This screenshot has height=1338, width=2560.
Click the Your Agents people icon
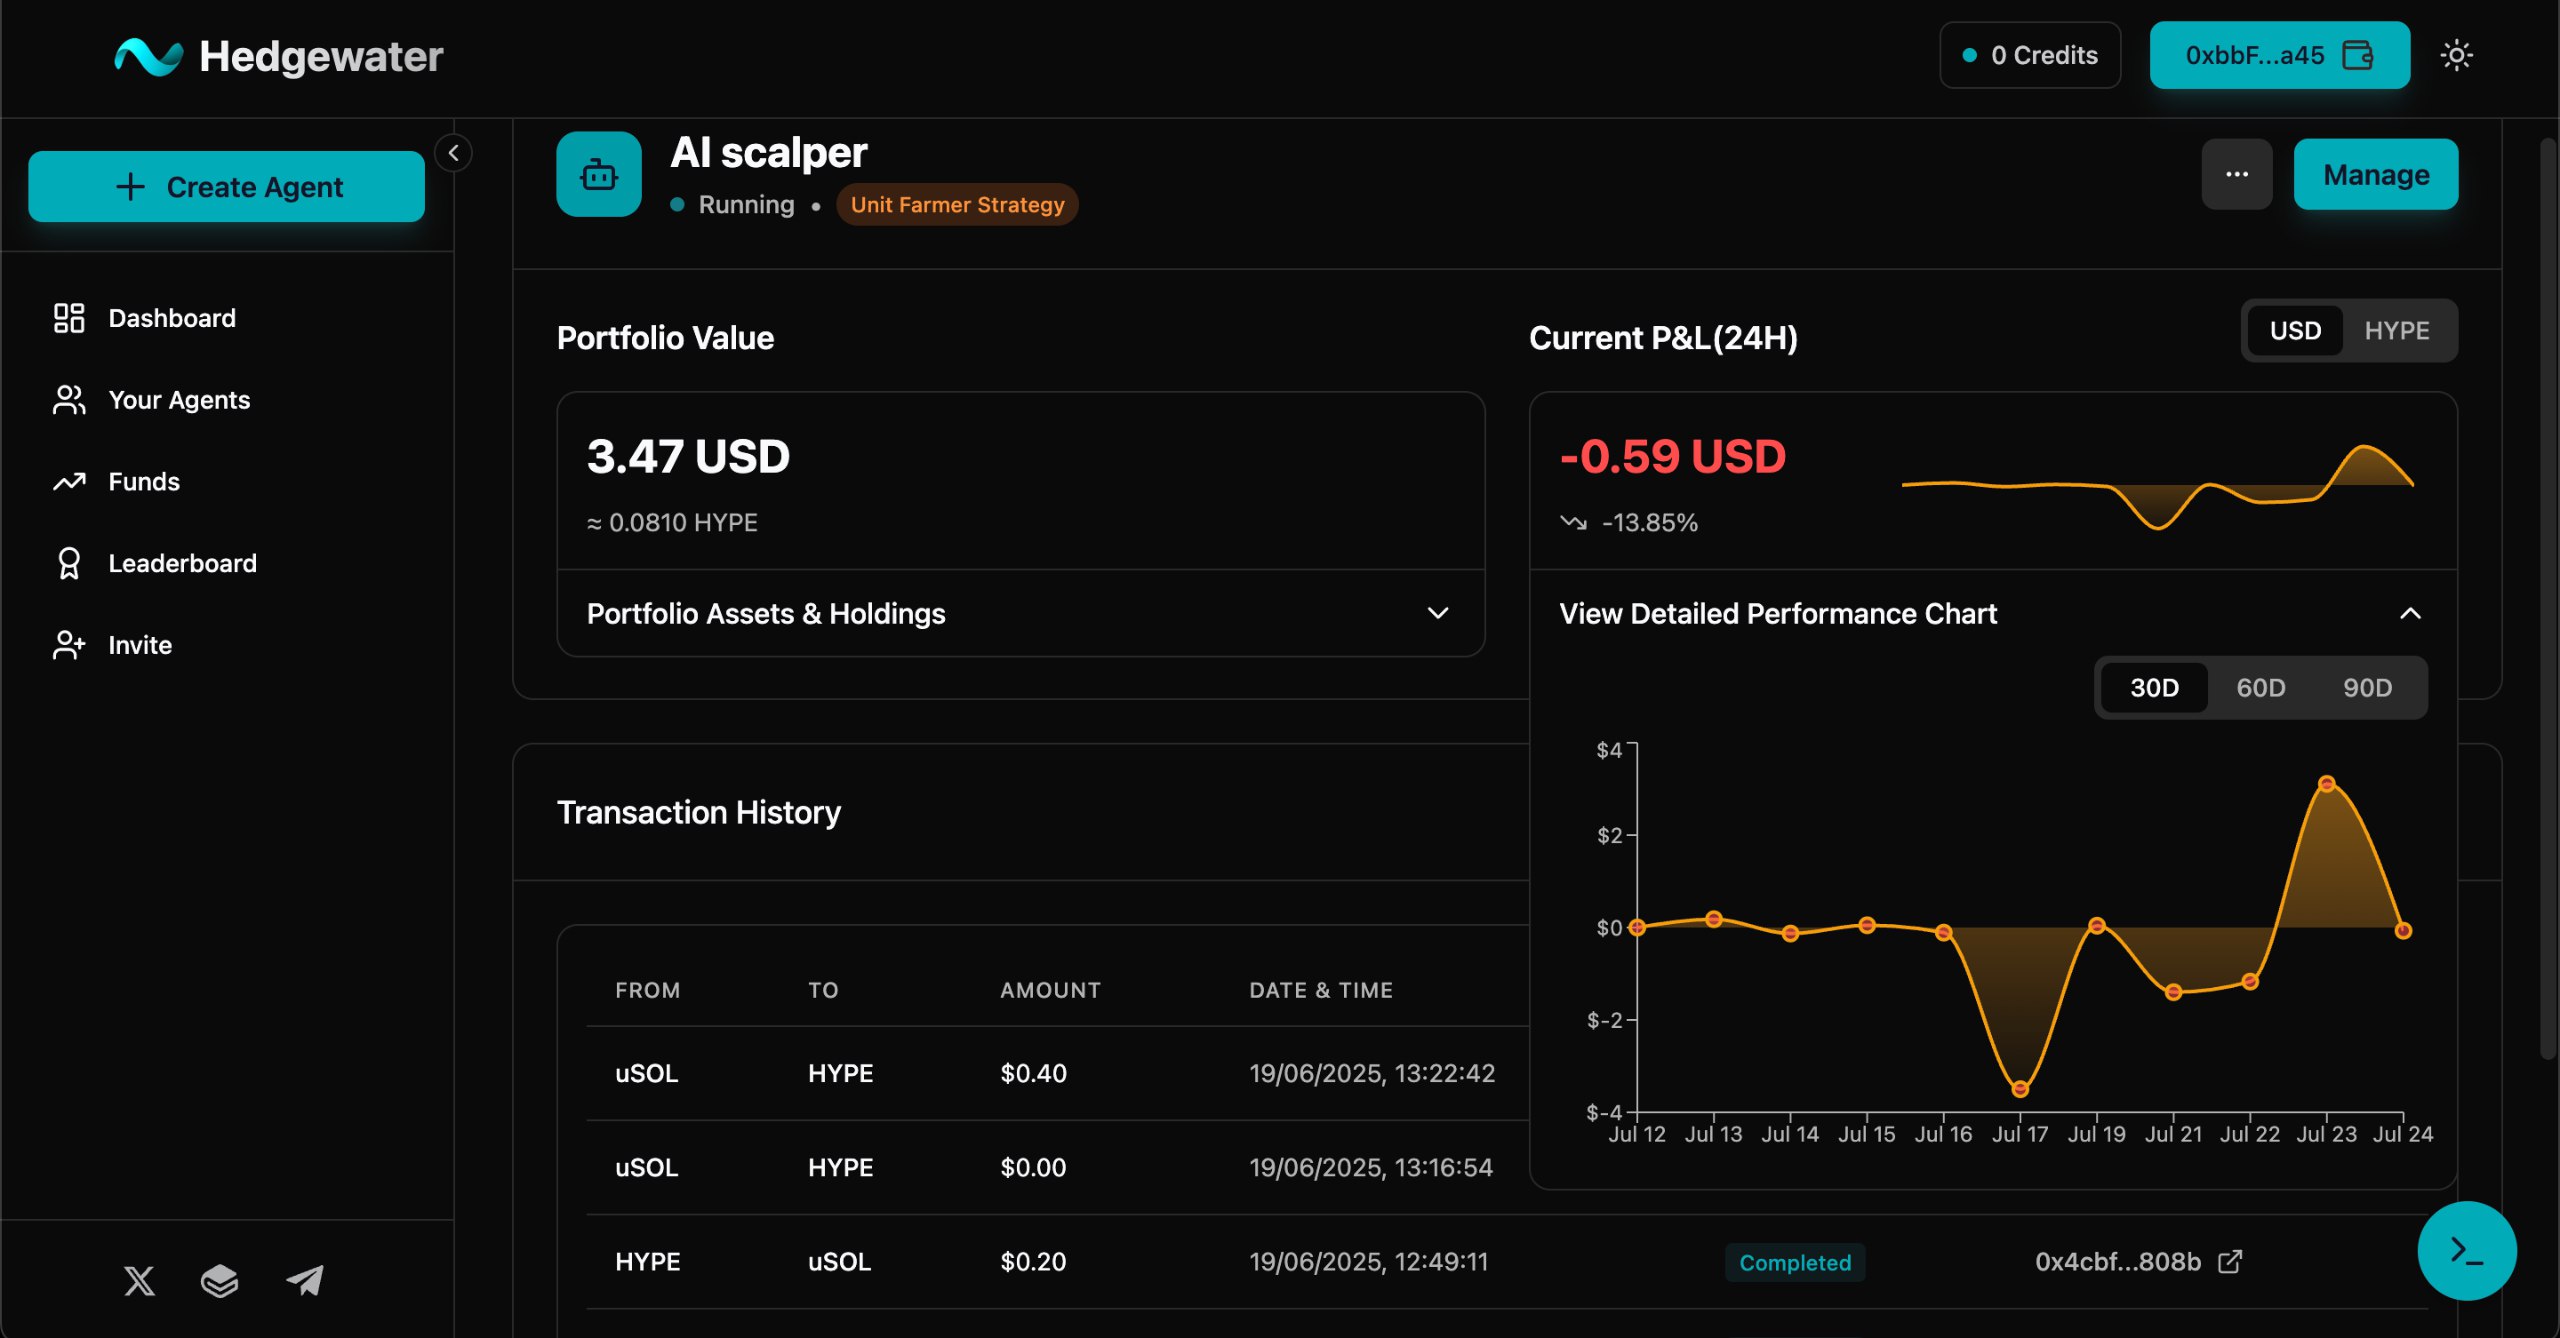69,400
